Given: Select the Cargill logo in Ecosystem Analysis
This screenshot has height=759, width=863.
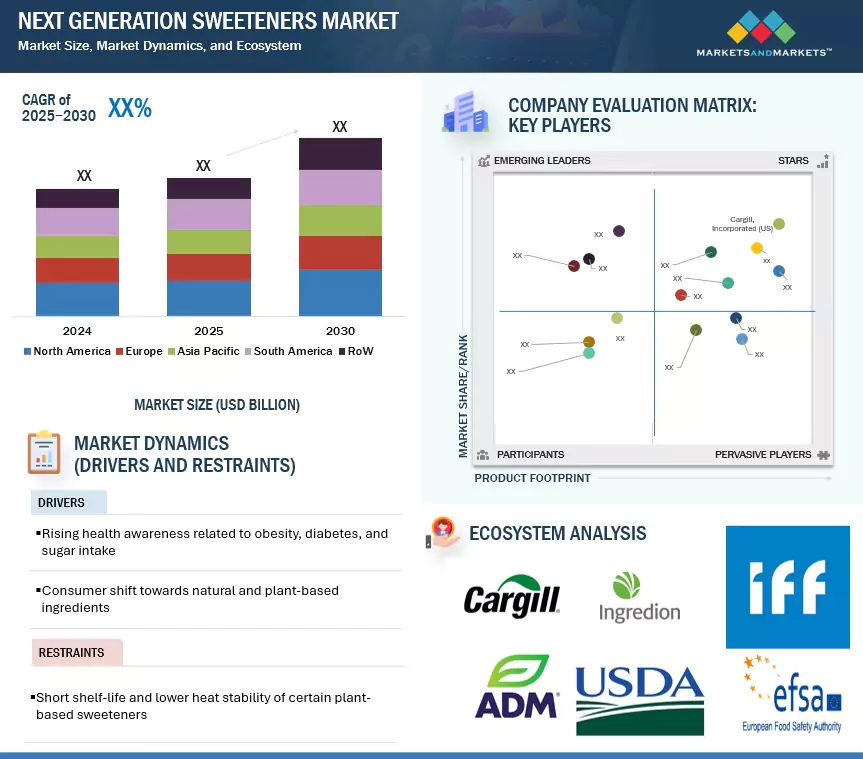Looking at the screenshot, I should (x=511, y=597).
